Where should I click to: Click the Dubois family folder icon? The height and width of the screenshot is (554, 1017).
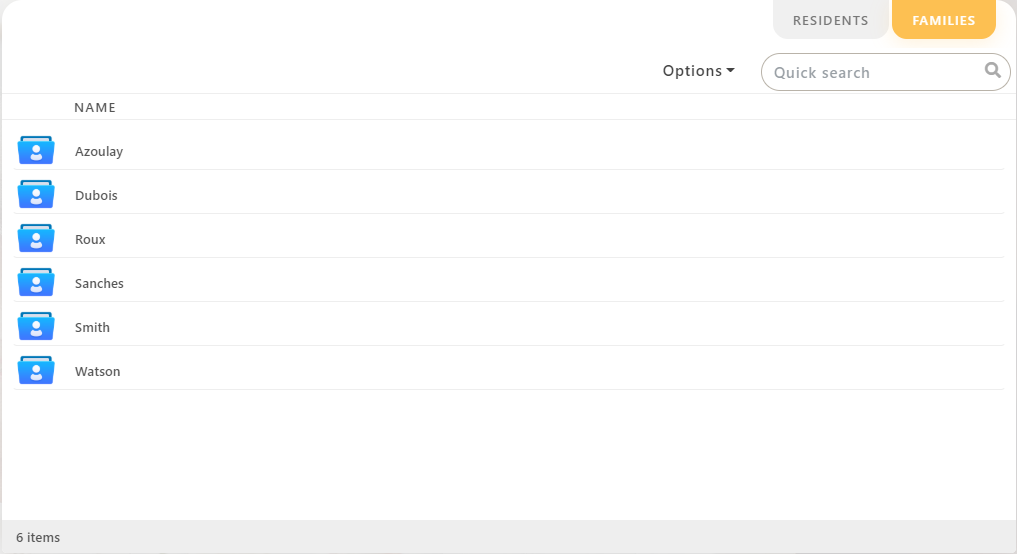(x=36, y=195)
